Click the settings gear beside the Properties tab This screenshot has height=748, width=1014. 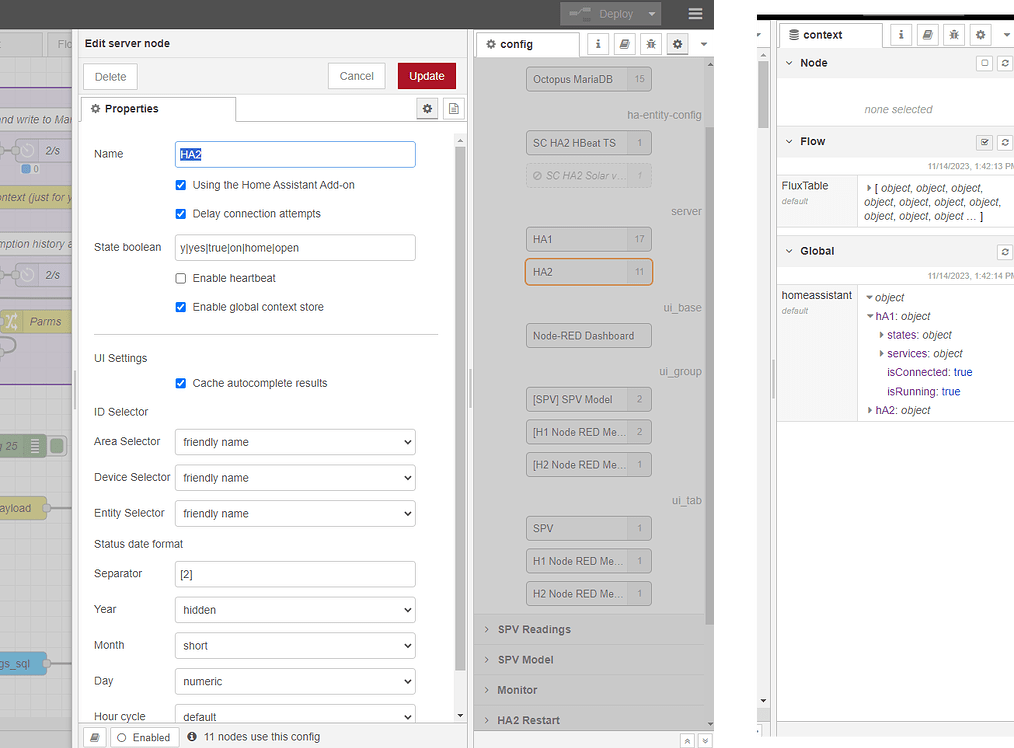(427, 109)
